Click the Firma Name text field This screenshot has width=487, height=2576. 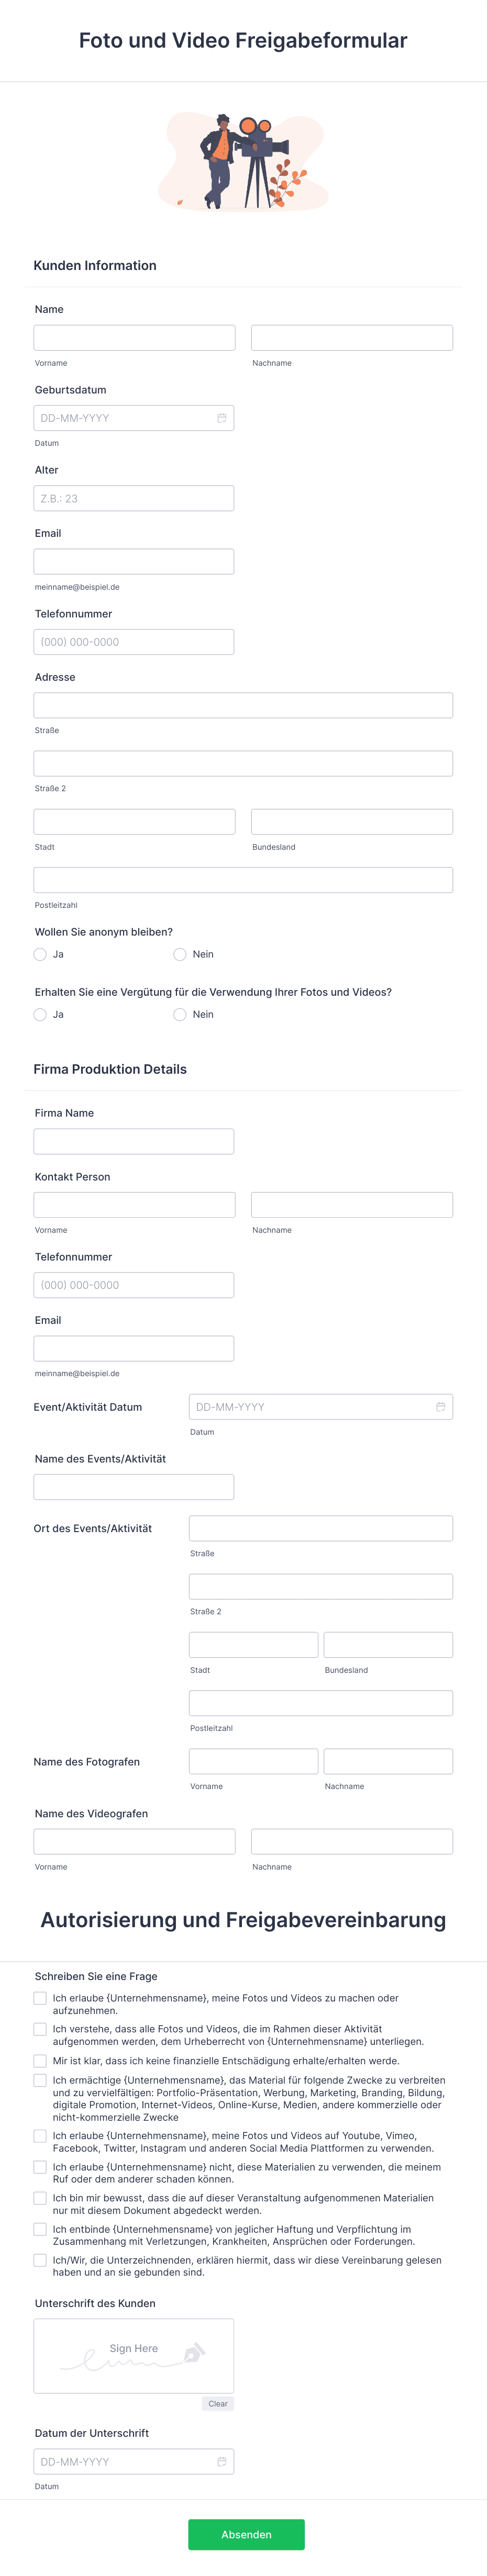coord(134,1141)
